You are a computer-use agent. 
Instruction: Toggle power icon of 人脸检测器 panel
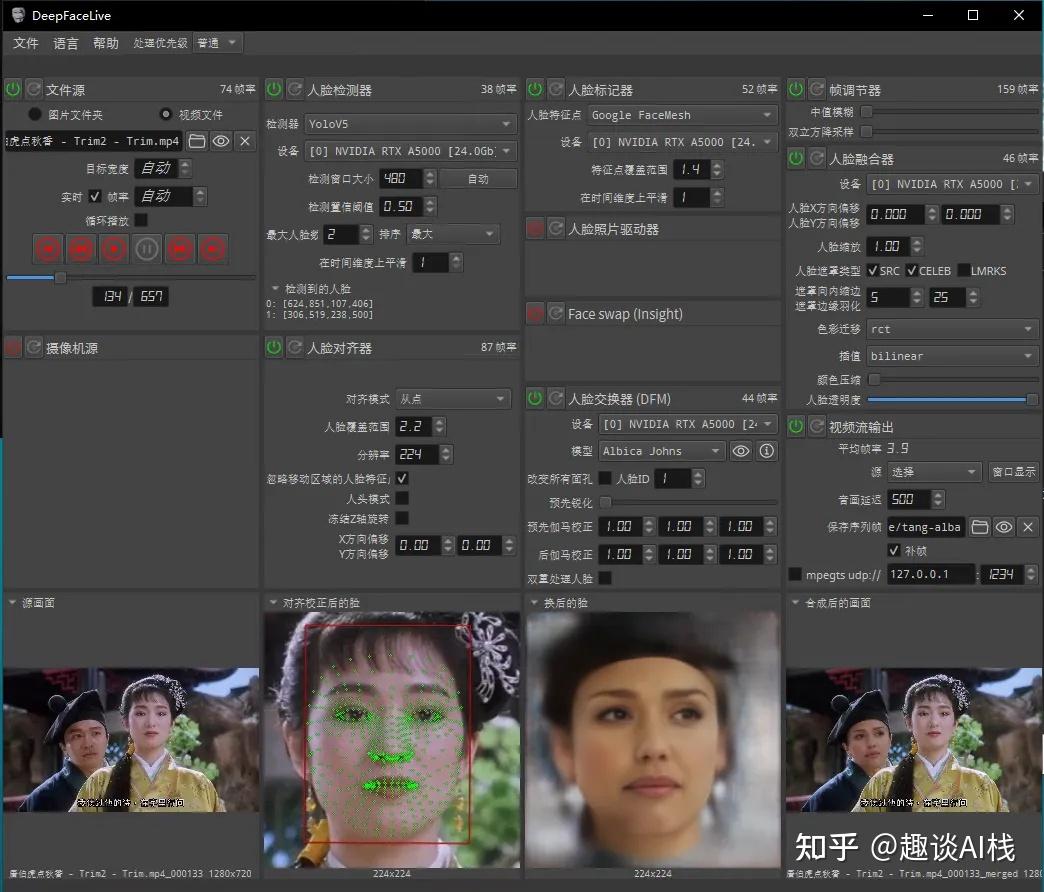tap(274, 89)
